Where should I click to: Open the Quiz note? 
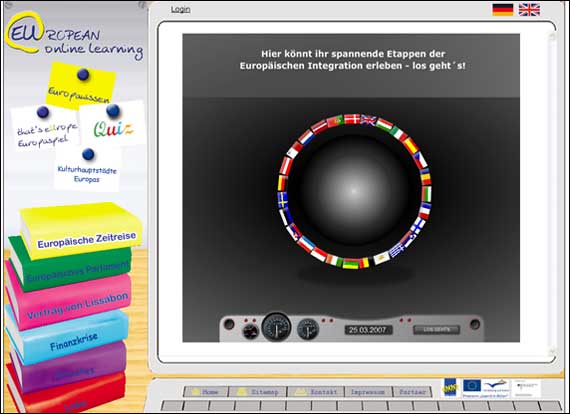(113, 124)
